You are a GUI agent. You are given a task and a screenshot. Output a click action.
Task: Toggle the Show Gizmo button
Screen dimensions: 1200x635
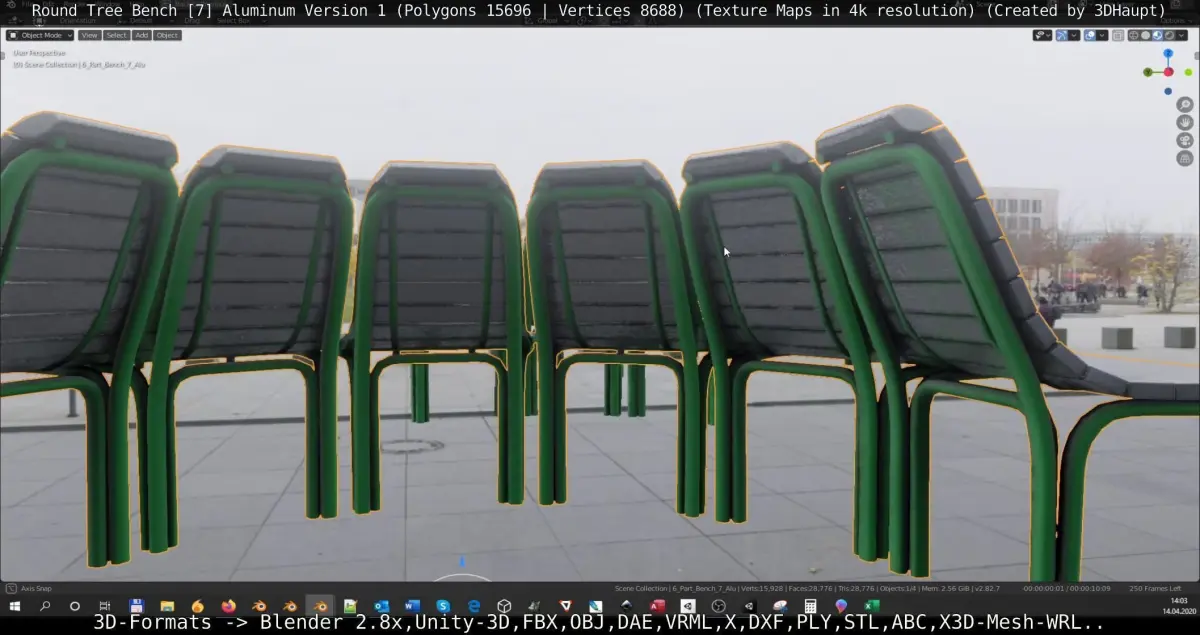[1062, 35]
